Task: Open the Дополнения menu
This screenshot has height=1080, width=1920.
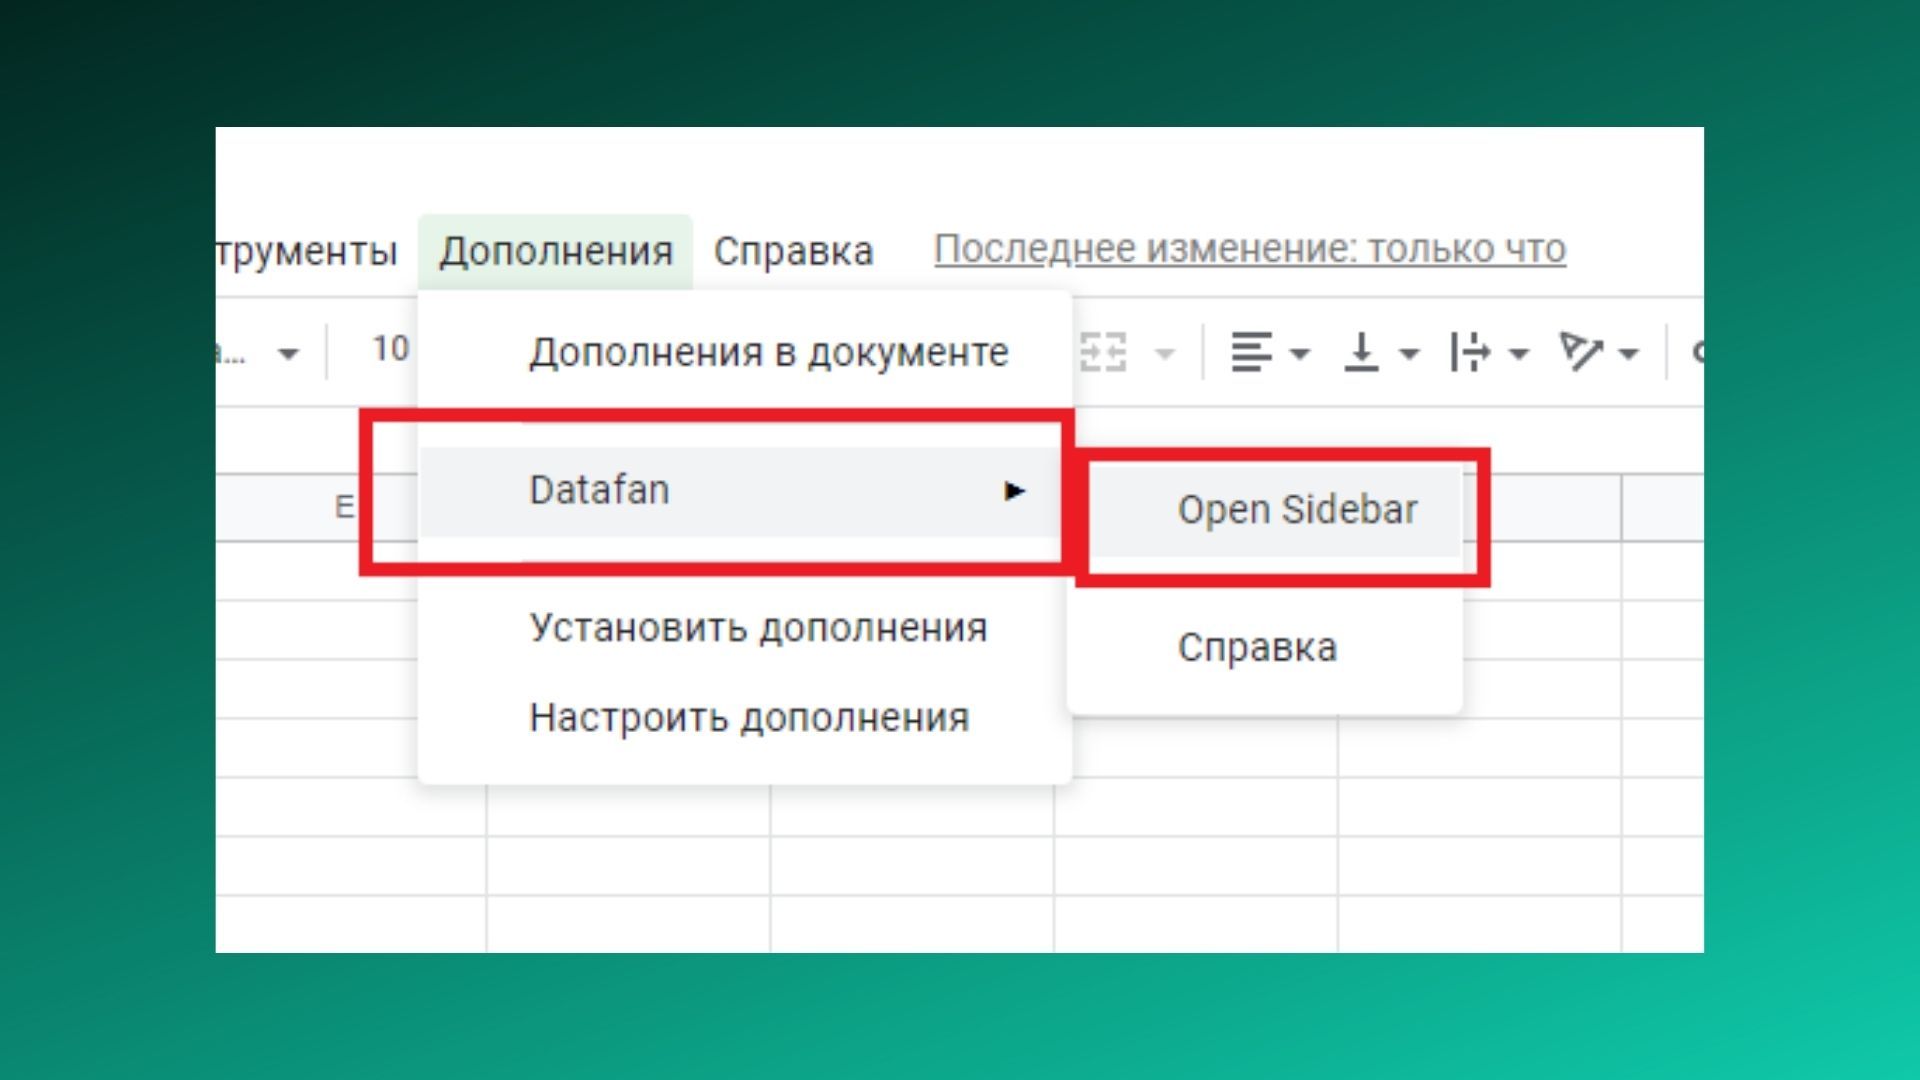Action: click(555, 251)
